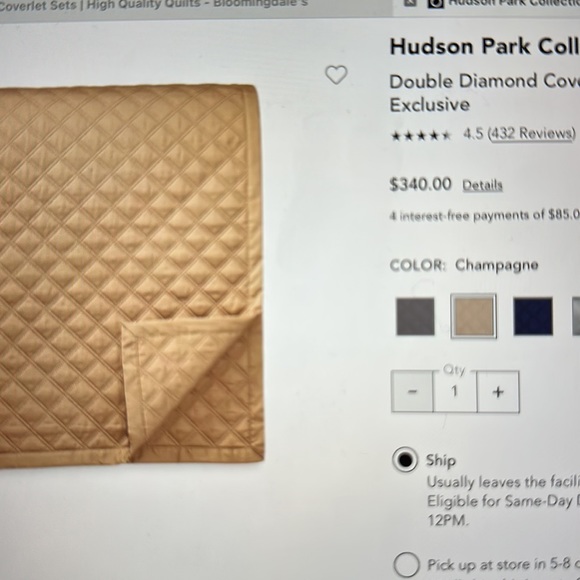Pick the gray color swatch
Viewport: 580px width, 580px height.
coord(415,317)
